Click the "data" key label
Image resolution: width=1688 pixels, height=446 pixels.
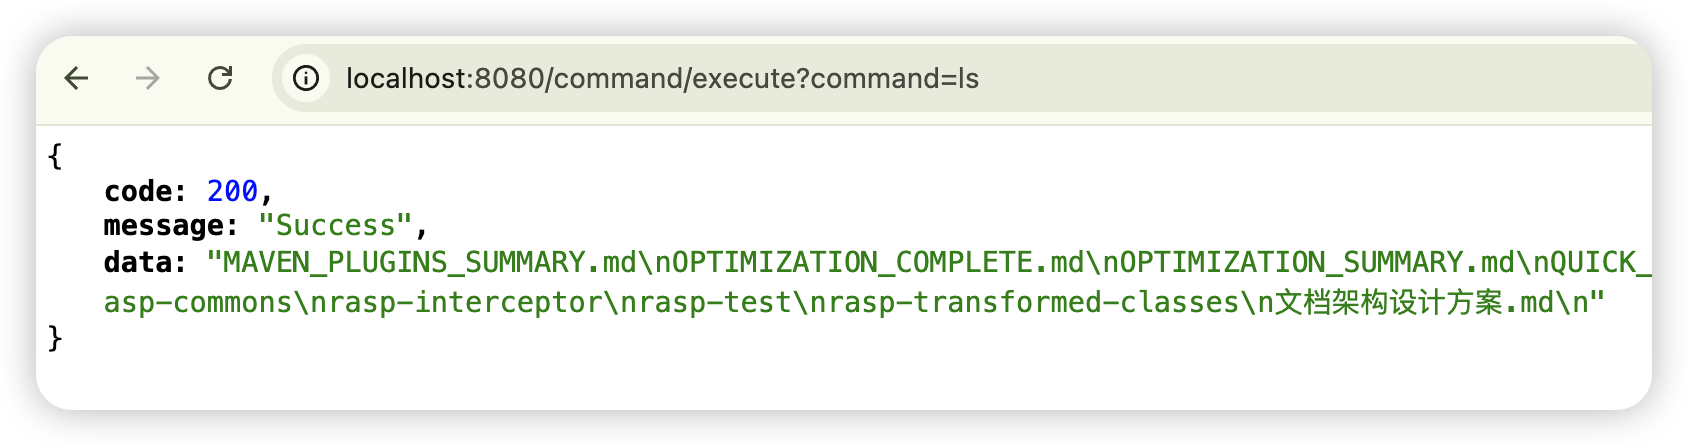[x=138, y=263]
